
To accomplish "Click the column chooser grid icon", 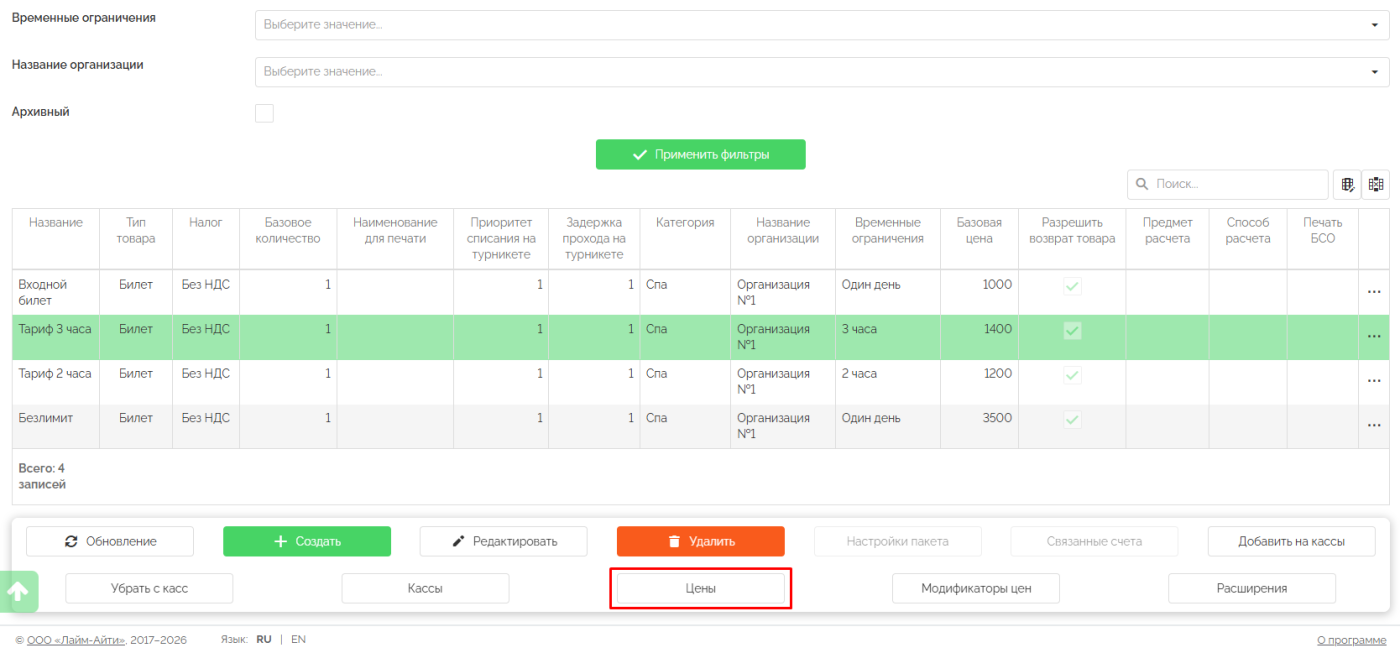I will 1376,185.
